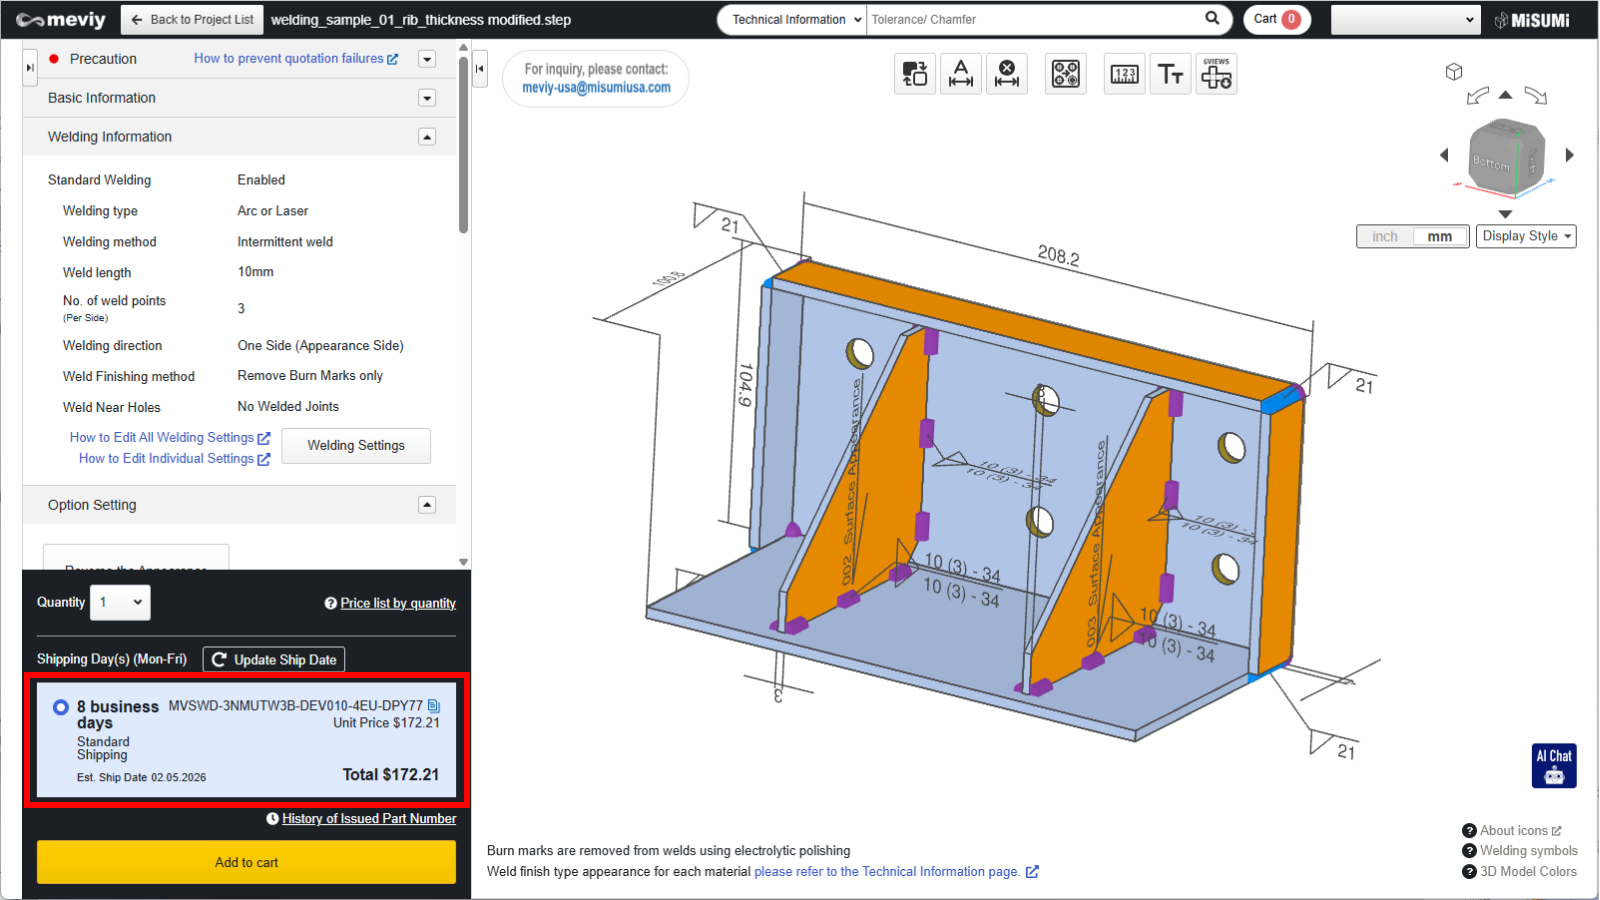The width and height of the screenshot is (1600, 900).
Task: Rotate view with right arrow beside cube
Action: (1569, 155)
